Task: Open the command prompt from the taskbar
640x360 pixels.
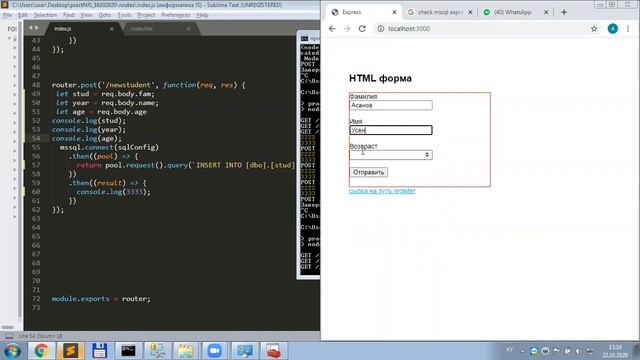Action: point(128,351)
